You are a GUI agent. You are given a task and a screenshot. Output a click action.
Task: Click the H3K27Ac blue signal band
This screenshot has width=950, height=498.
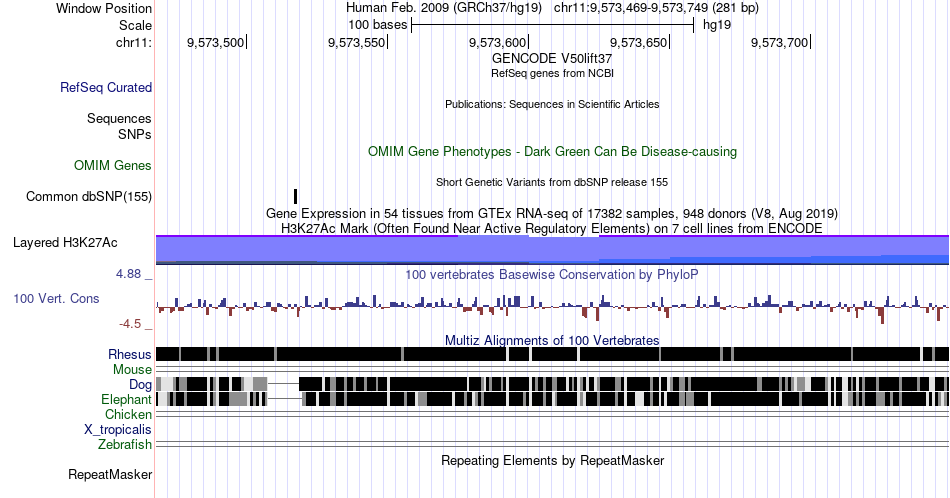click(x=552, y=250)
